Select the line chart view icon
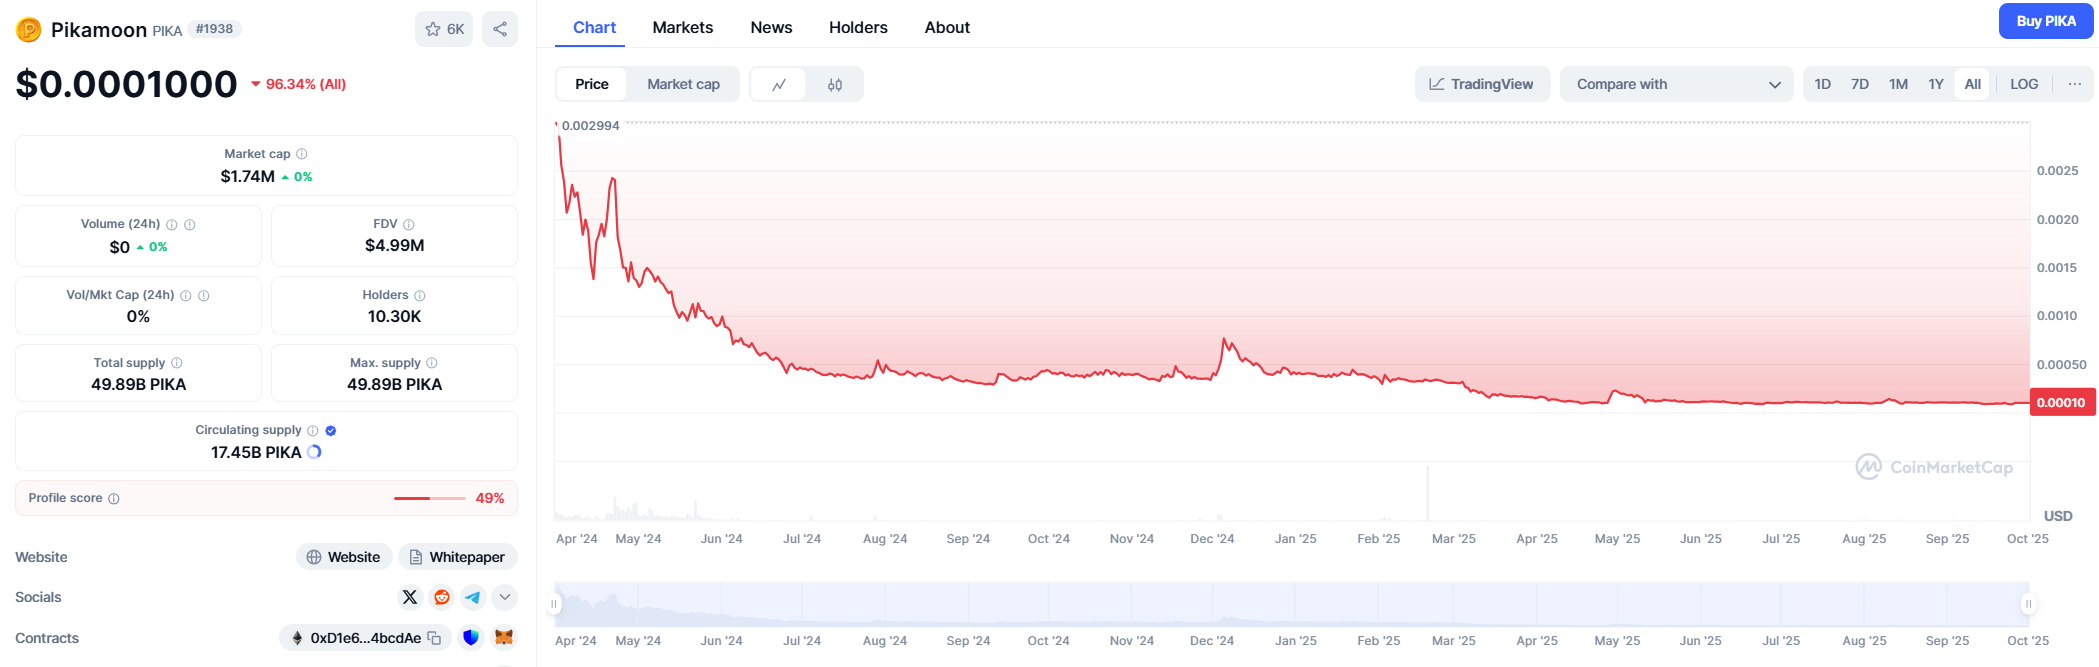Screen dimensions: 2099x667 779,85
